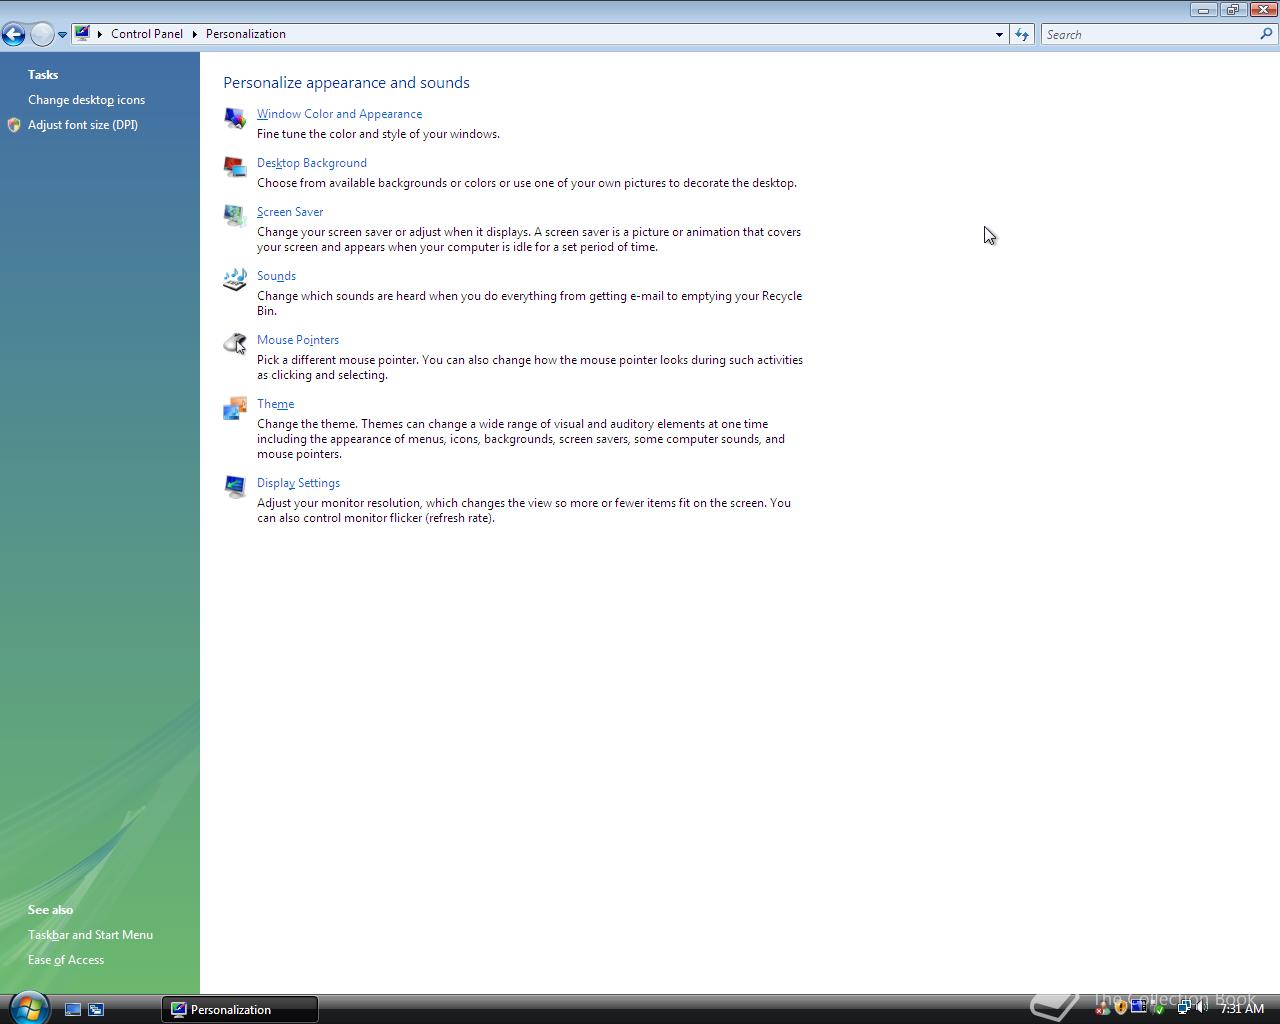This screenshot has width=1280, height=1024.
Task: Go back with the Back arrow button
Action: (x=13, y=34)
